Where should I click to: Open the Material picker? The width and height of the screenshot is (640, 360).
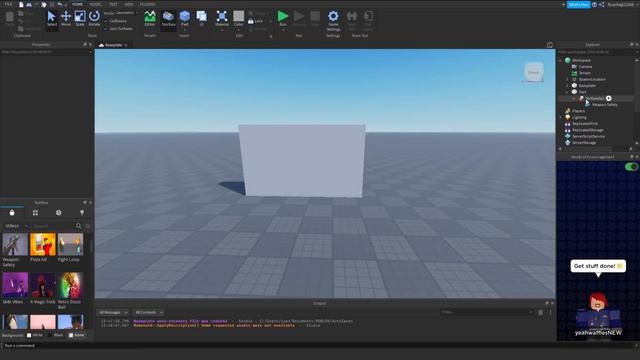click(x=222, y=19)
